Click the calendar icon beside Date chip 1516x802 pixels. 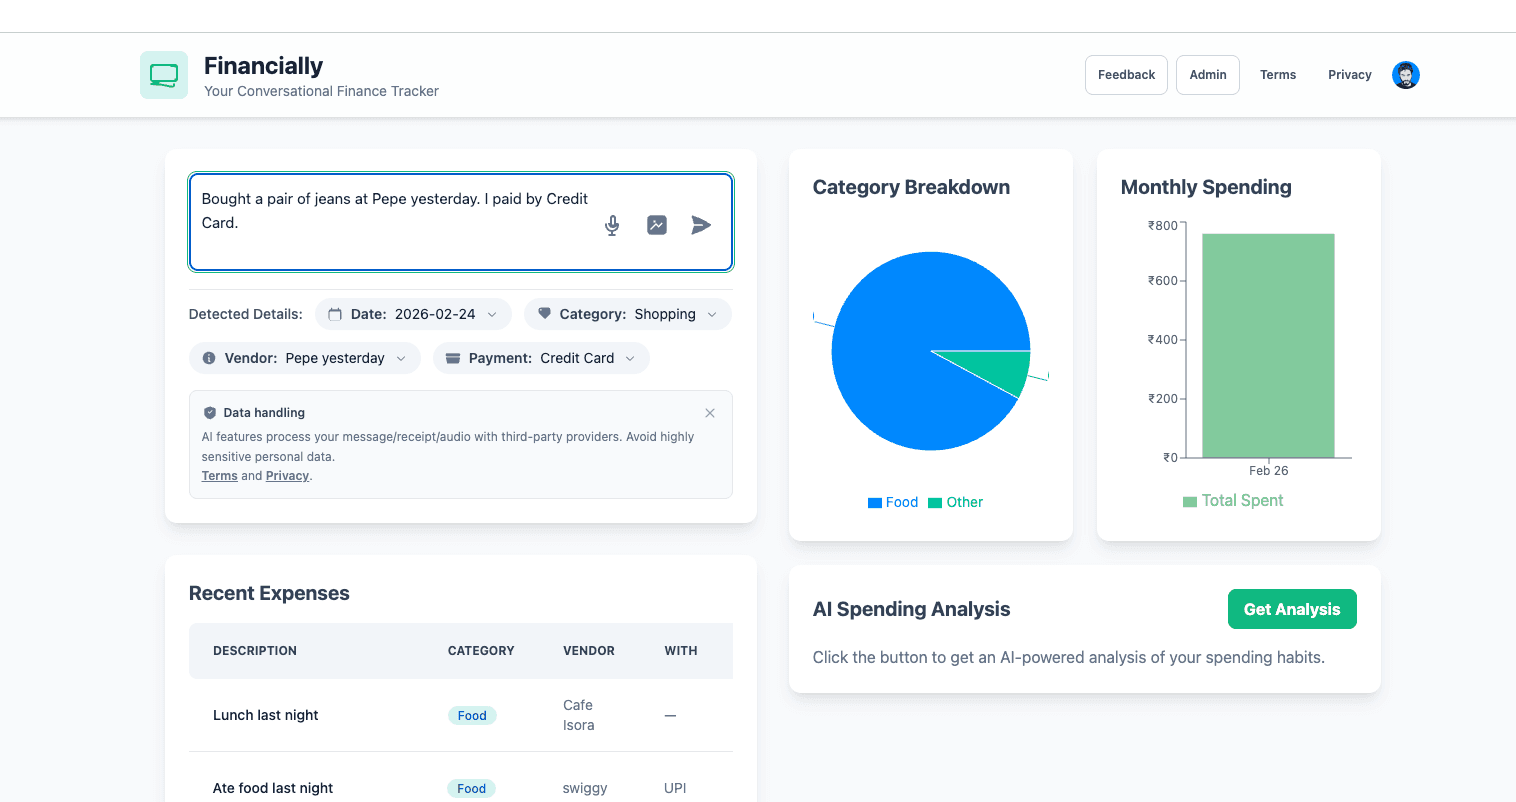click(335, 313)
